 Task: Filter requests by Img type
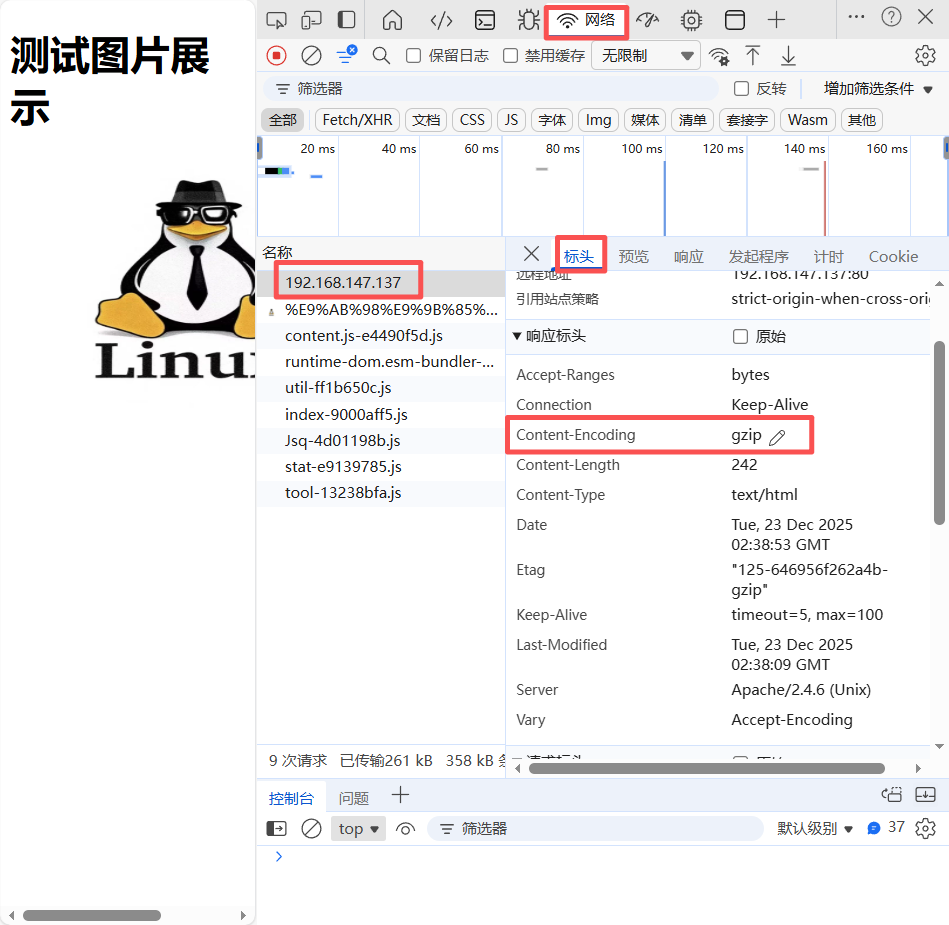(x=598, y=120)
